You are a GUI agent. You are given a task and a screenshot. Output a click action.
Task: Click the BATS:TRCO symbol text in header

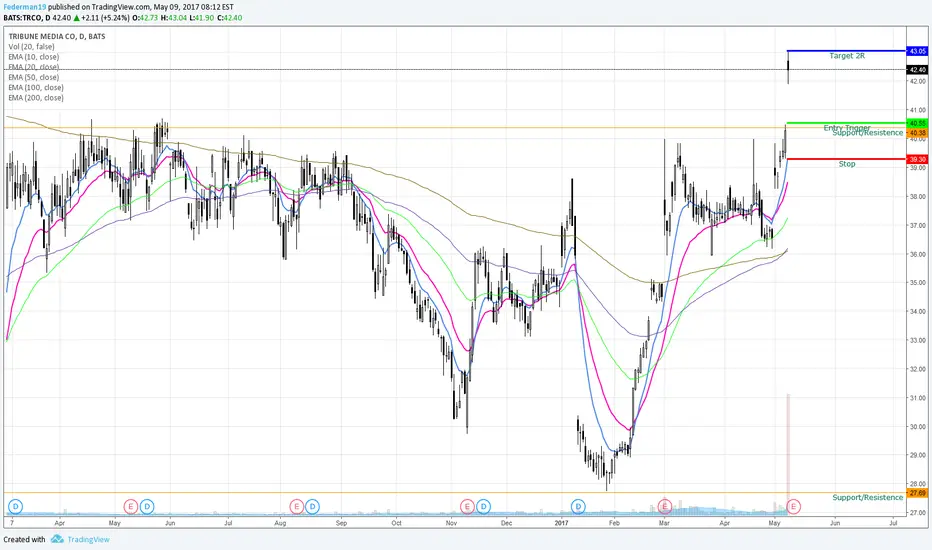click(x=23, y=18)
